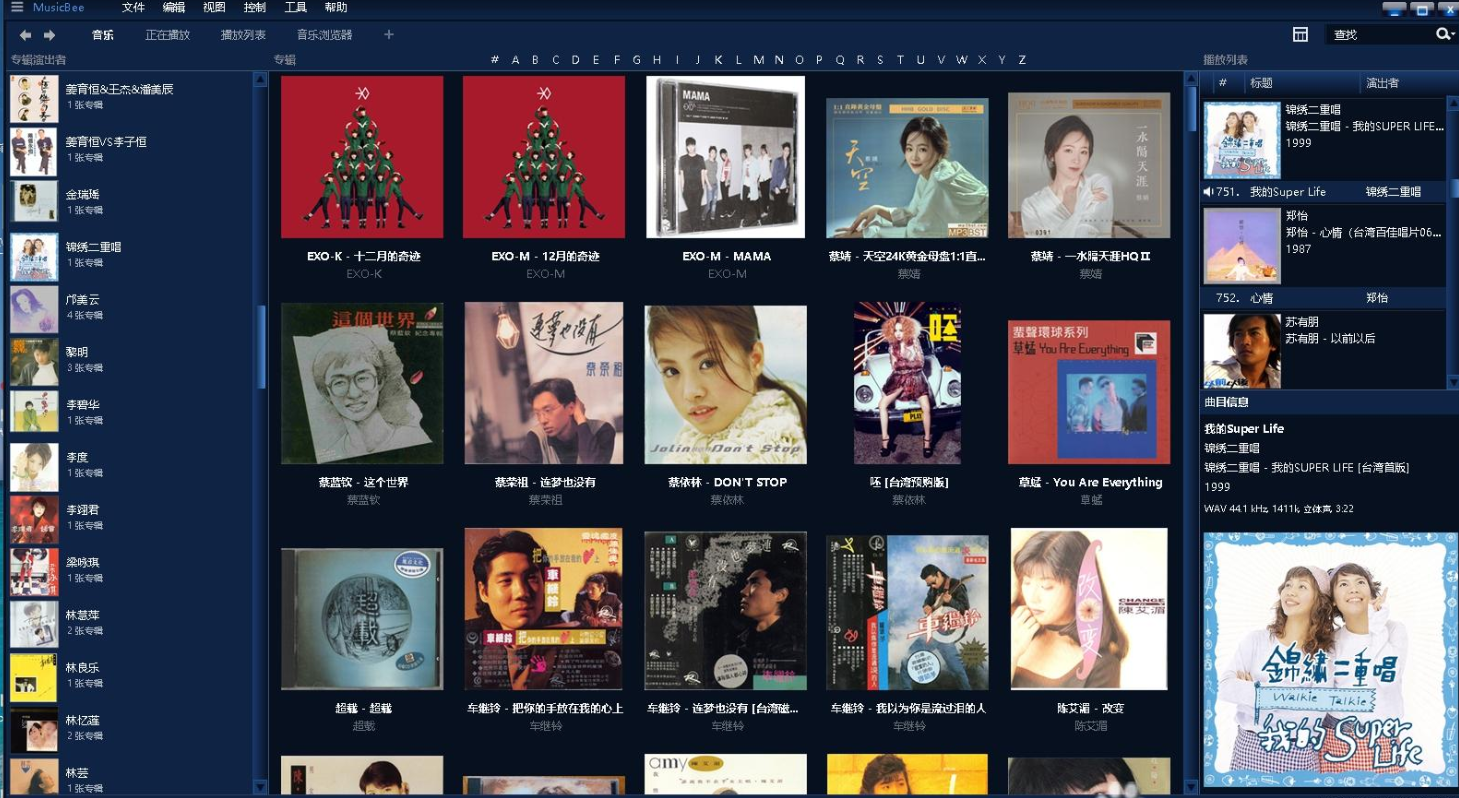Viewport: 1459px width, 798px height.
Task: Open album EXO-K - 十二月的奇迹 cover
Action: 362,157
